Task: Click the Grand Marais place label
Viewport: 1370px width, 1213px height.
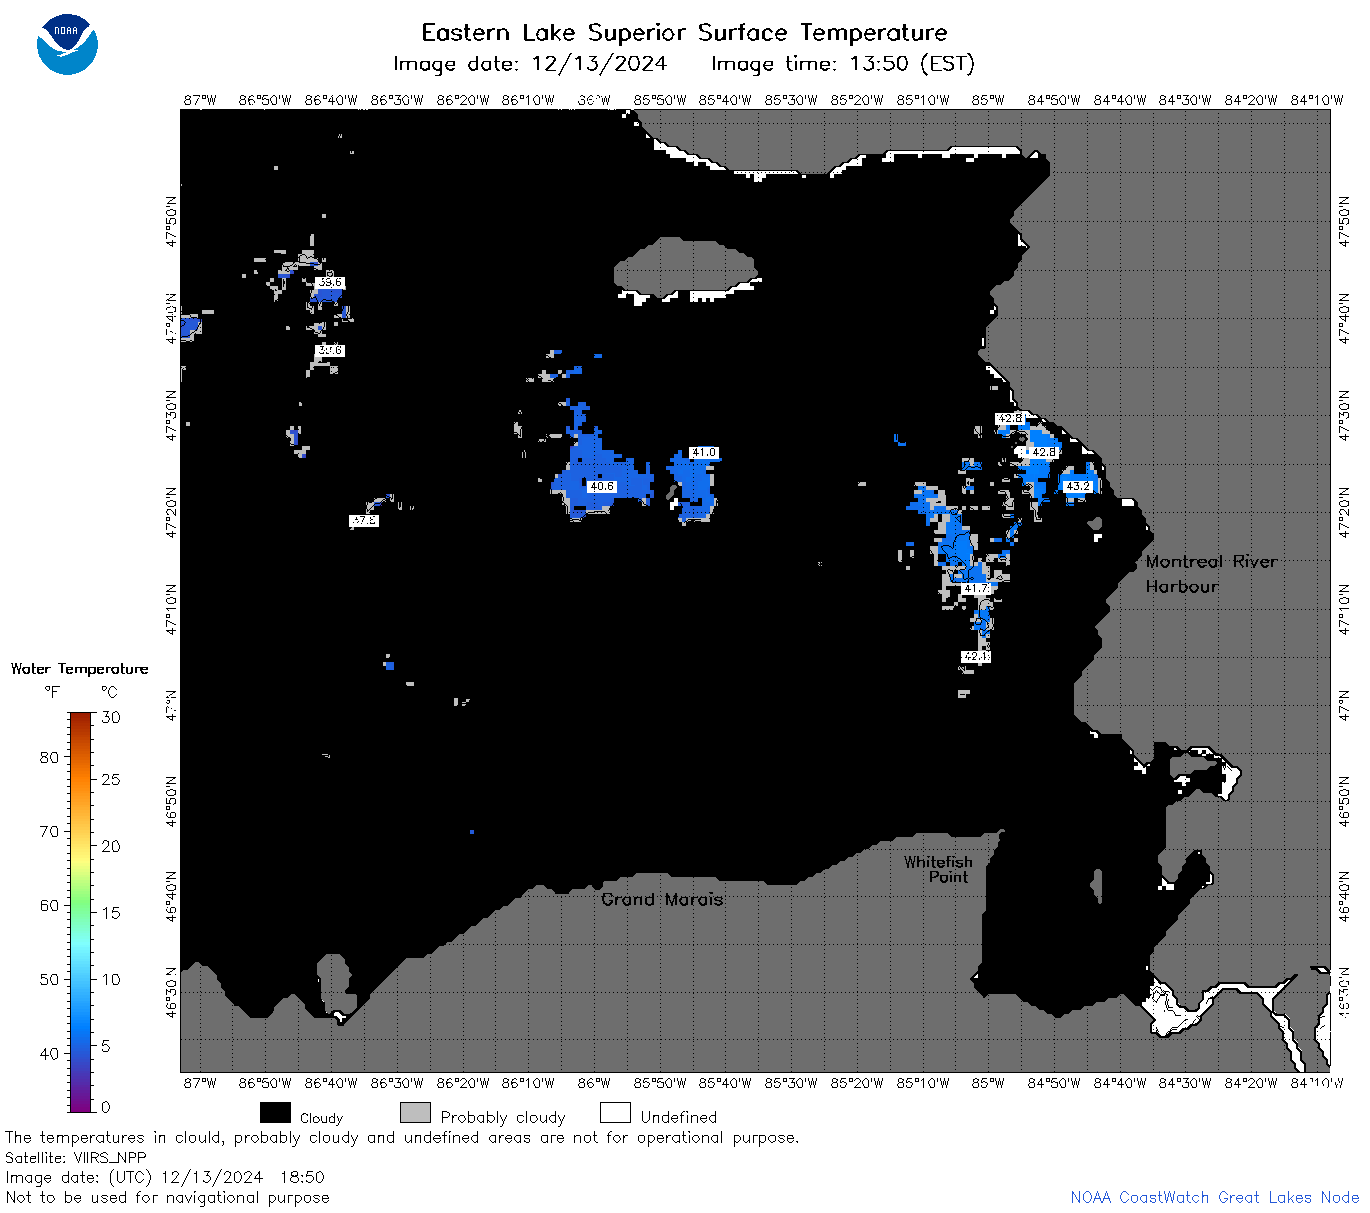Action: [662, 899]
